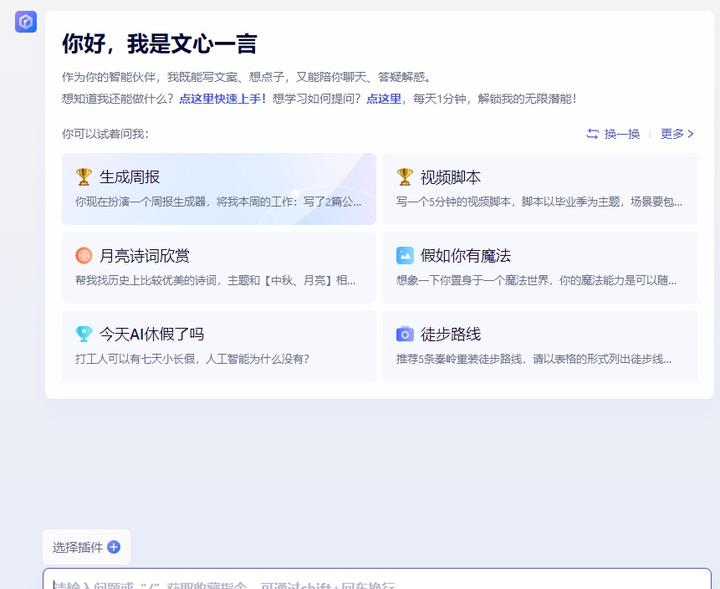Image resolution: width=720 pixels, height=589 pixels.
Task: Expand more prompts with the 更多 chevron
Action: 677,134
